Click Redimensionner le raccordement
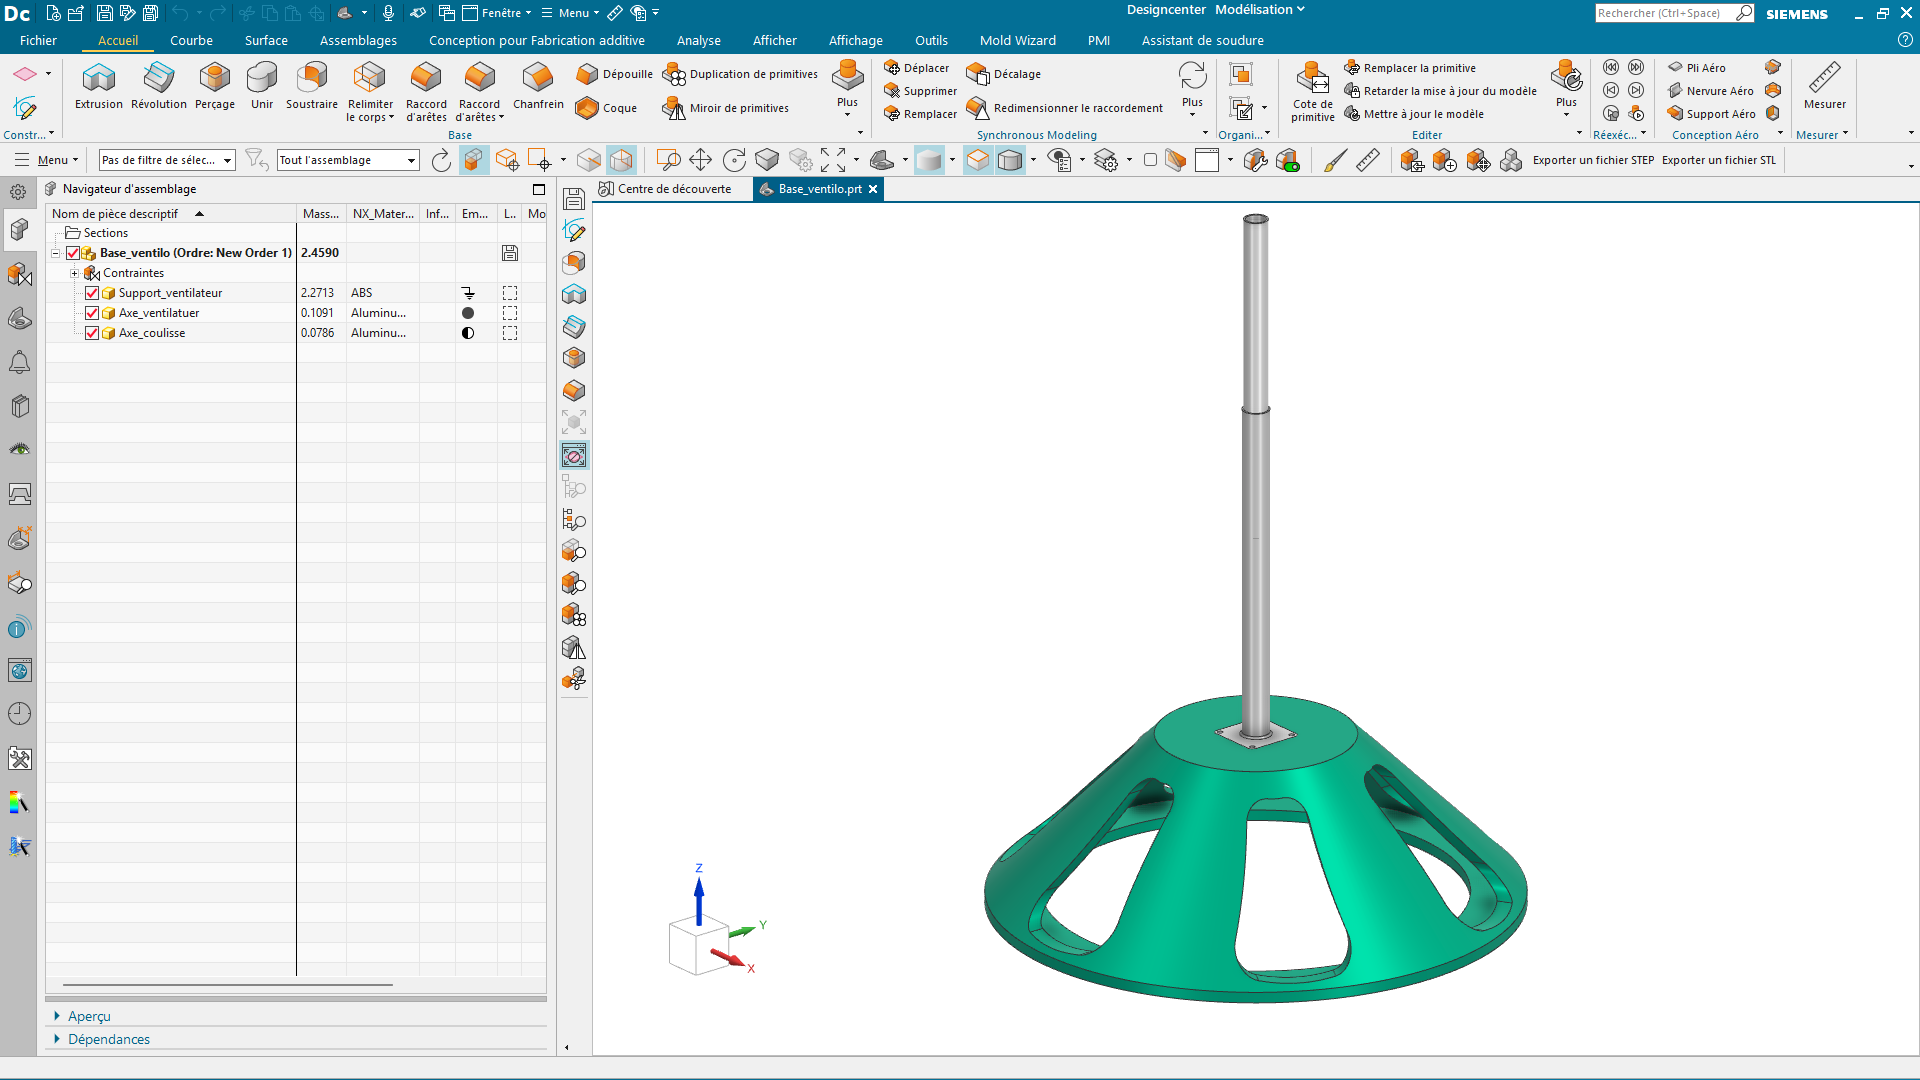This screenshot has width=1920, height=1080. point(1065,108)
